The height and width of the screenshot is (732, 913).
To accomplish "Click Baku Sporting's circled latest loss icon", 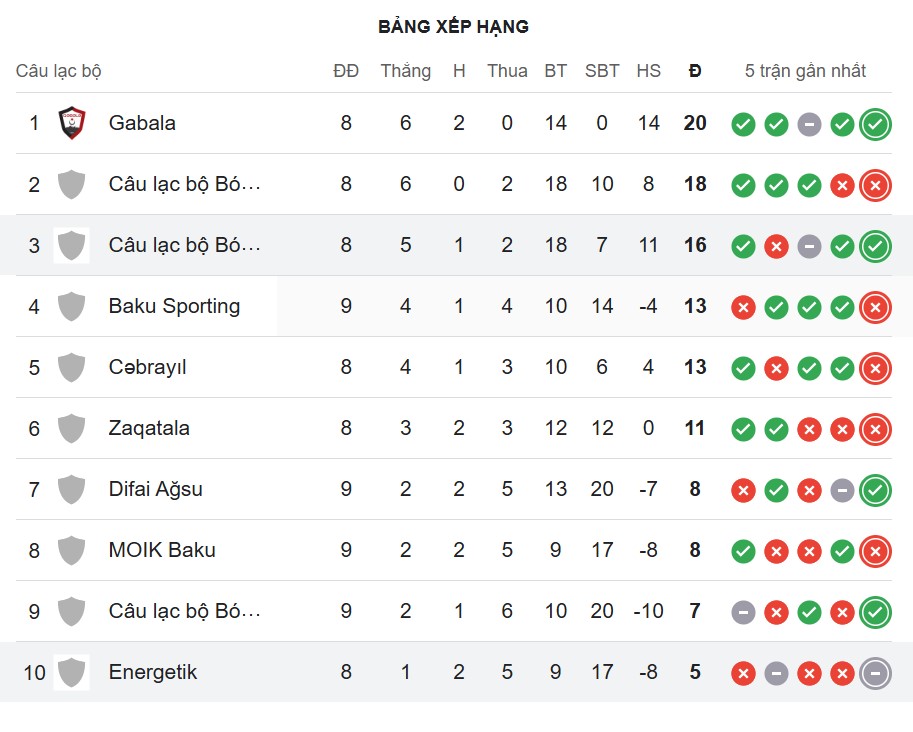I will pos(875,307).
